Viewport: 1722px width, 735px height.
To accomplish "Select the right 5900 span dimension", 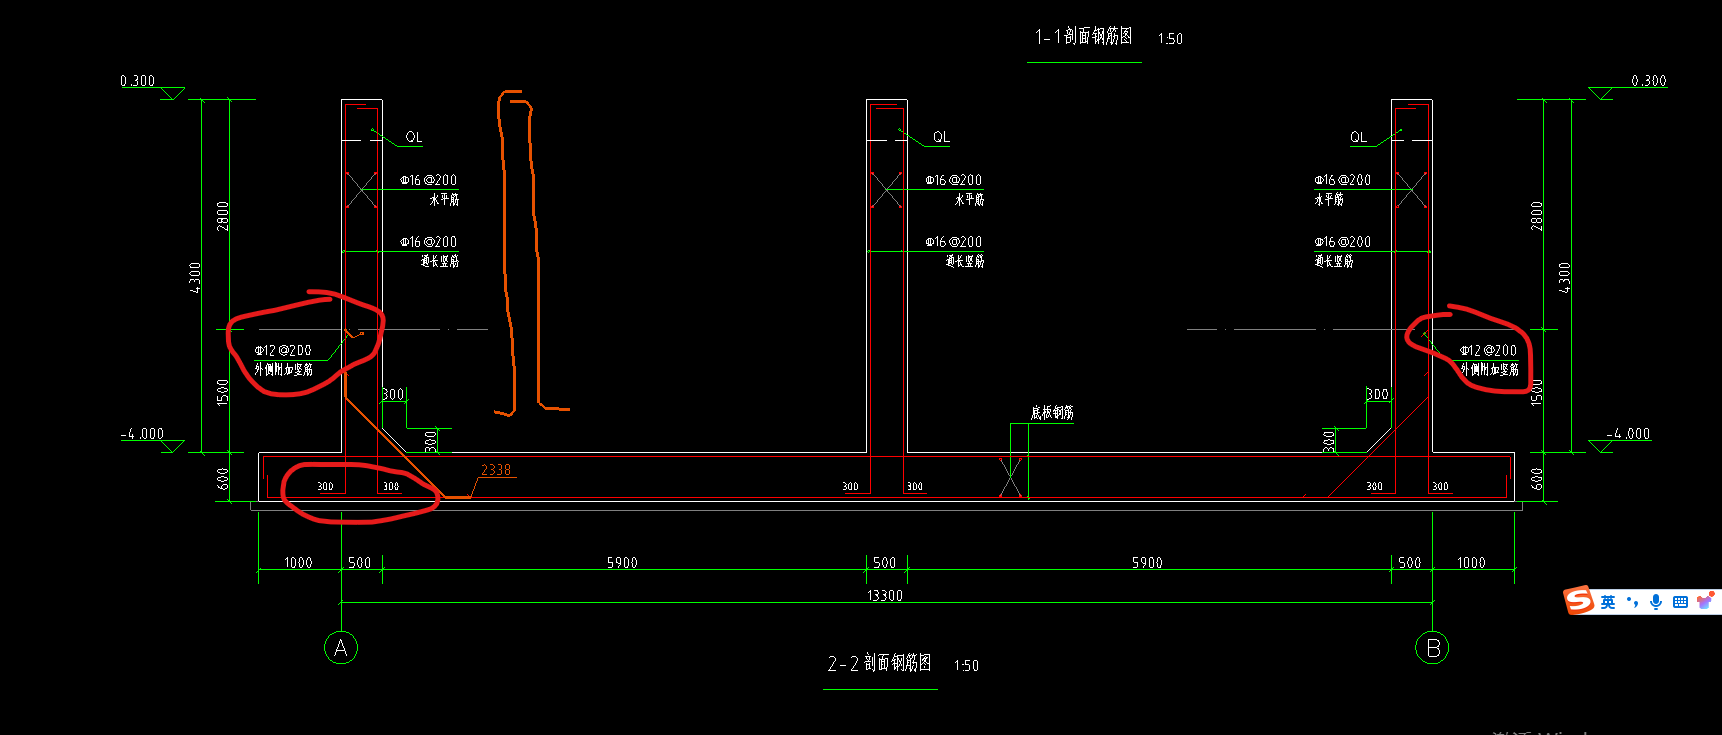I will tap(1147, 563).
